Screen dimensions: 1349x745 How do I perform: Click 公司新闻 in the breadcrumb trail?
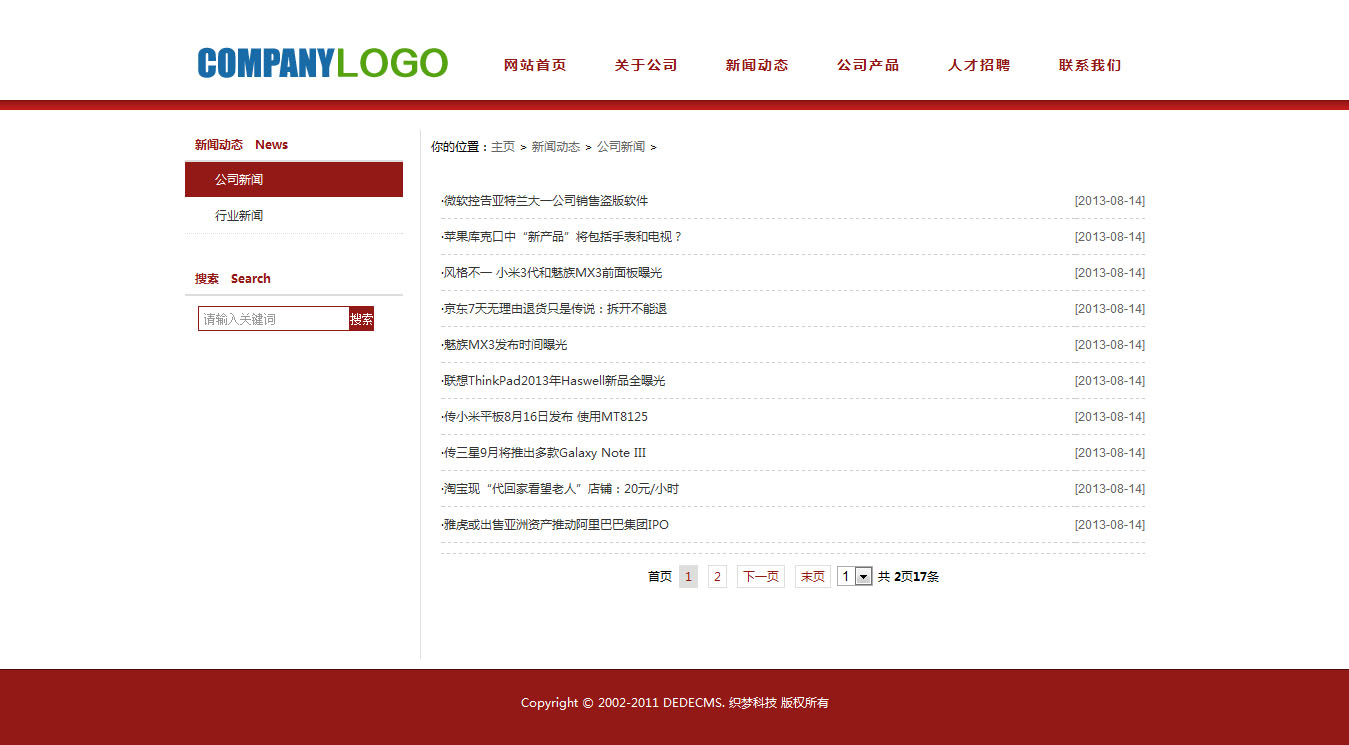(621, 147)
